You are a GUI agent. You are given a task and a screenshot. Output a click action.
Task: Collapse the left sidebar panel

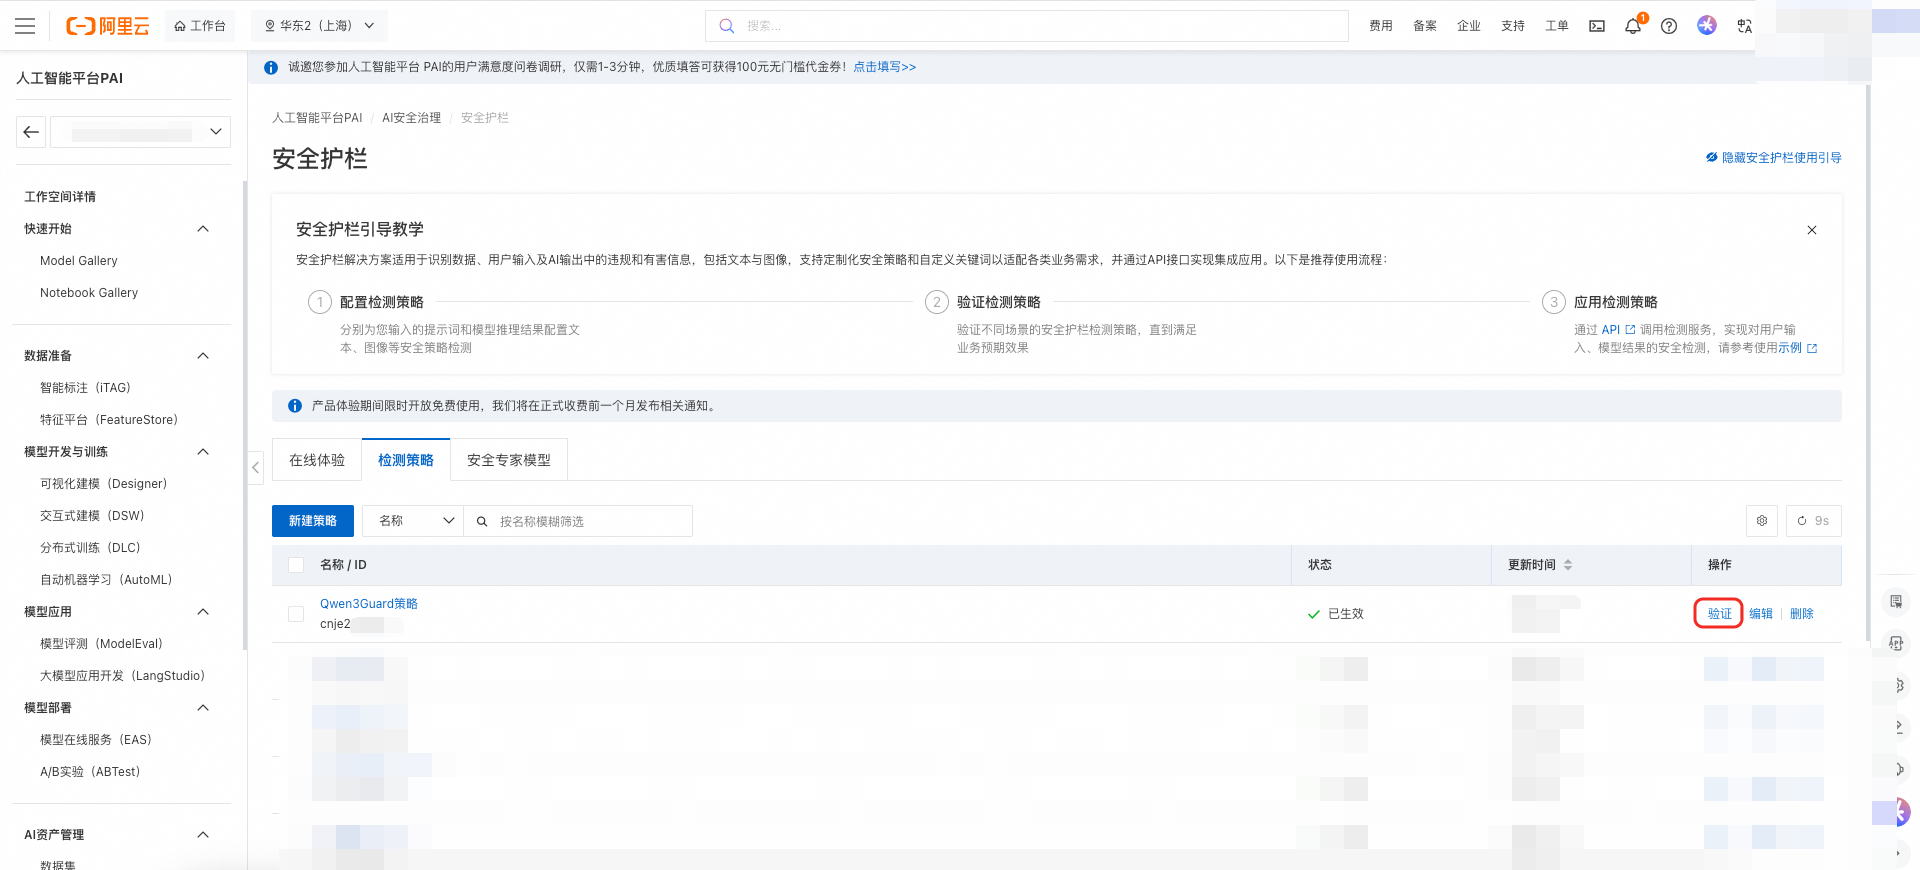256,467
